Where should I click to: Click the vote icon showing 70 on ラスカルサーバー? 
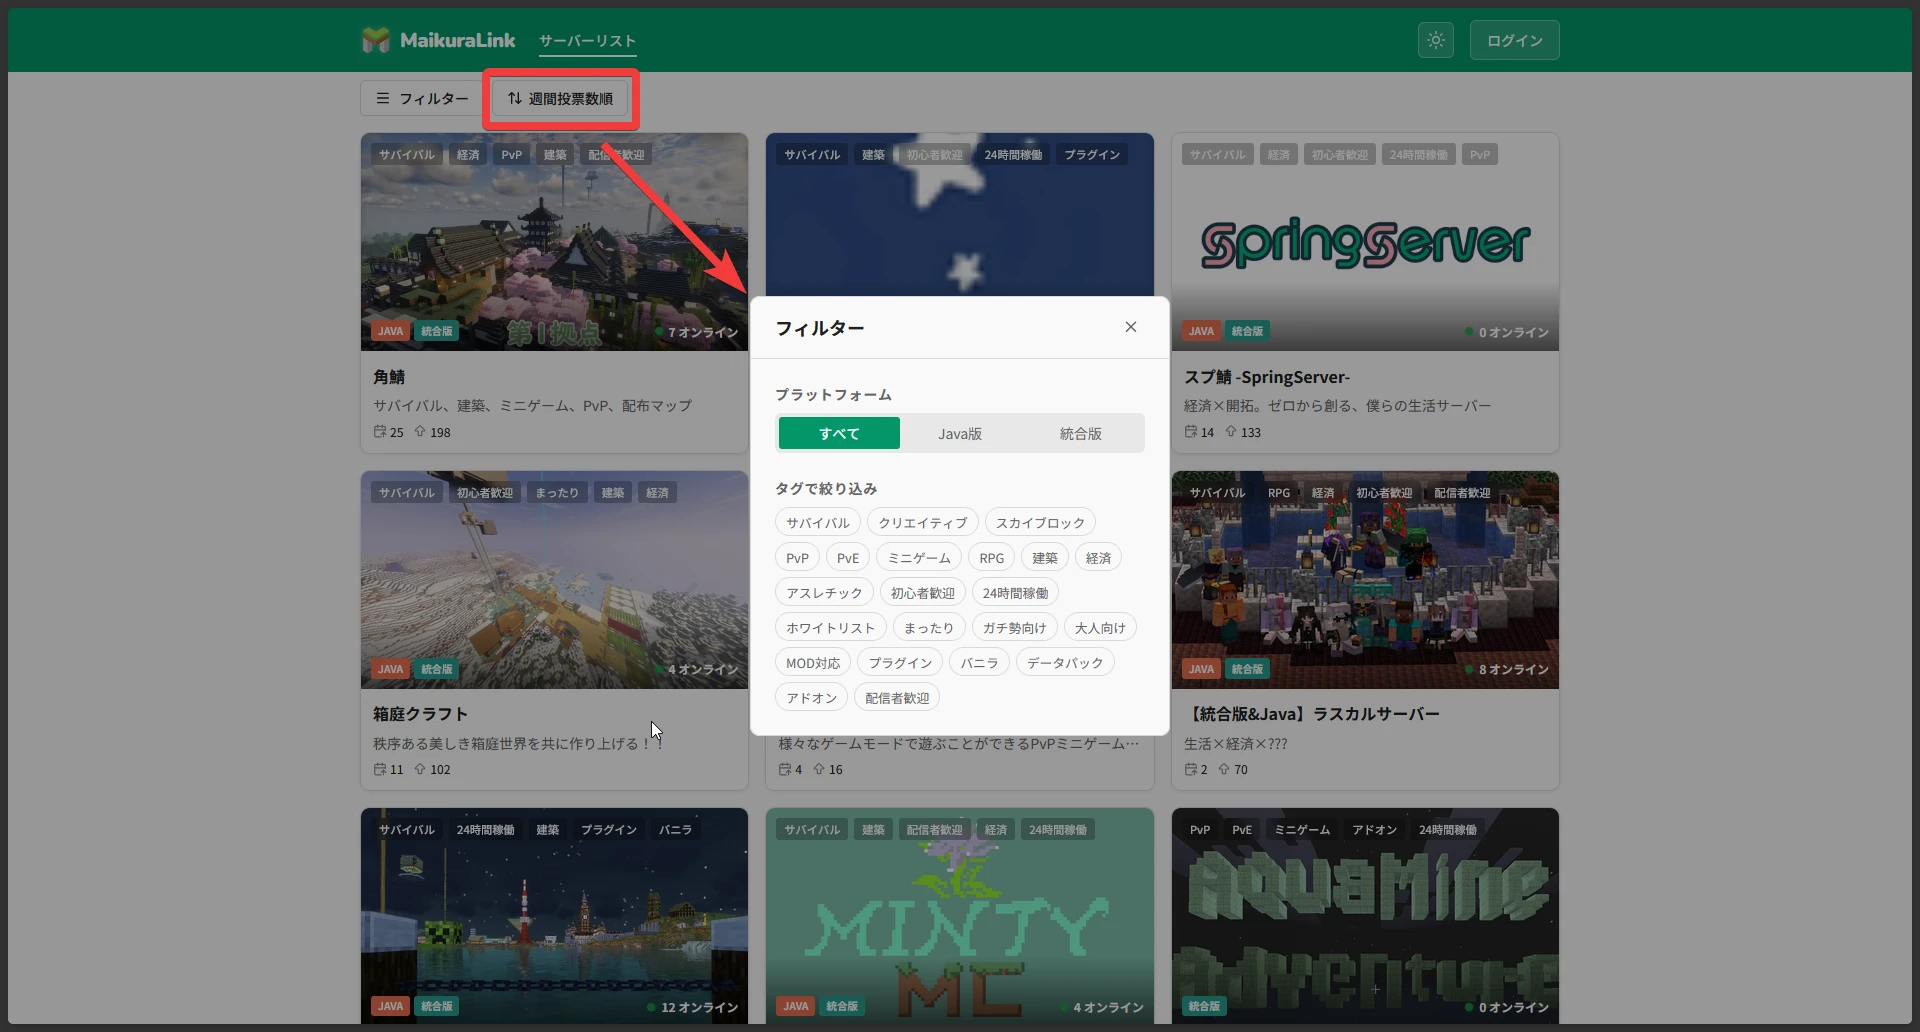point(1225,770)
